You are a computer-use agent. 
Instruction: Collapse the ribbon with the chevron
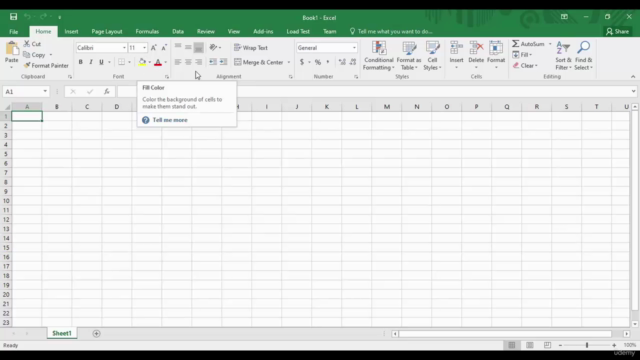click(633, 76)
